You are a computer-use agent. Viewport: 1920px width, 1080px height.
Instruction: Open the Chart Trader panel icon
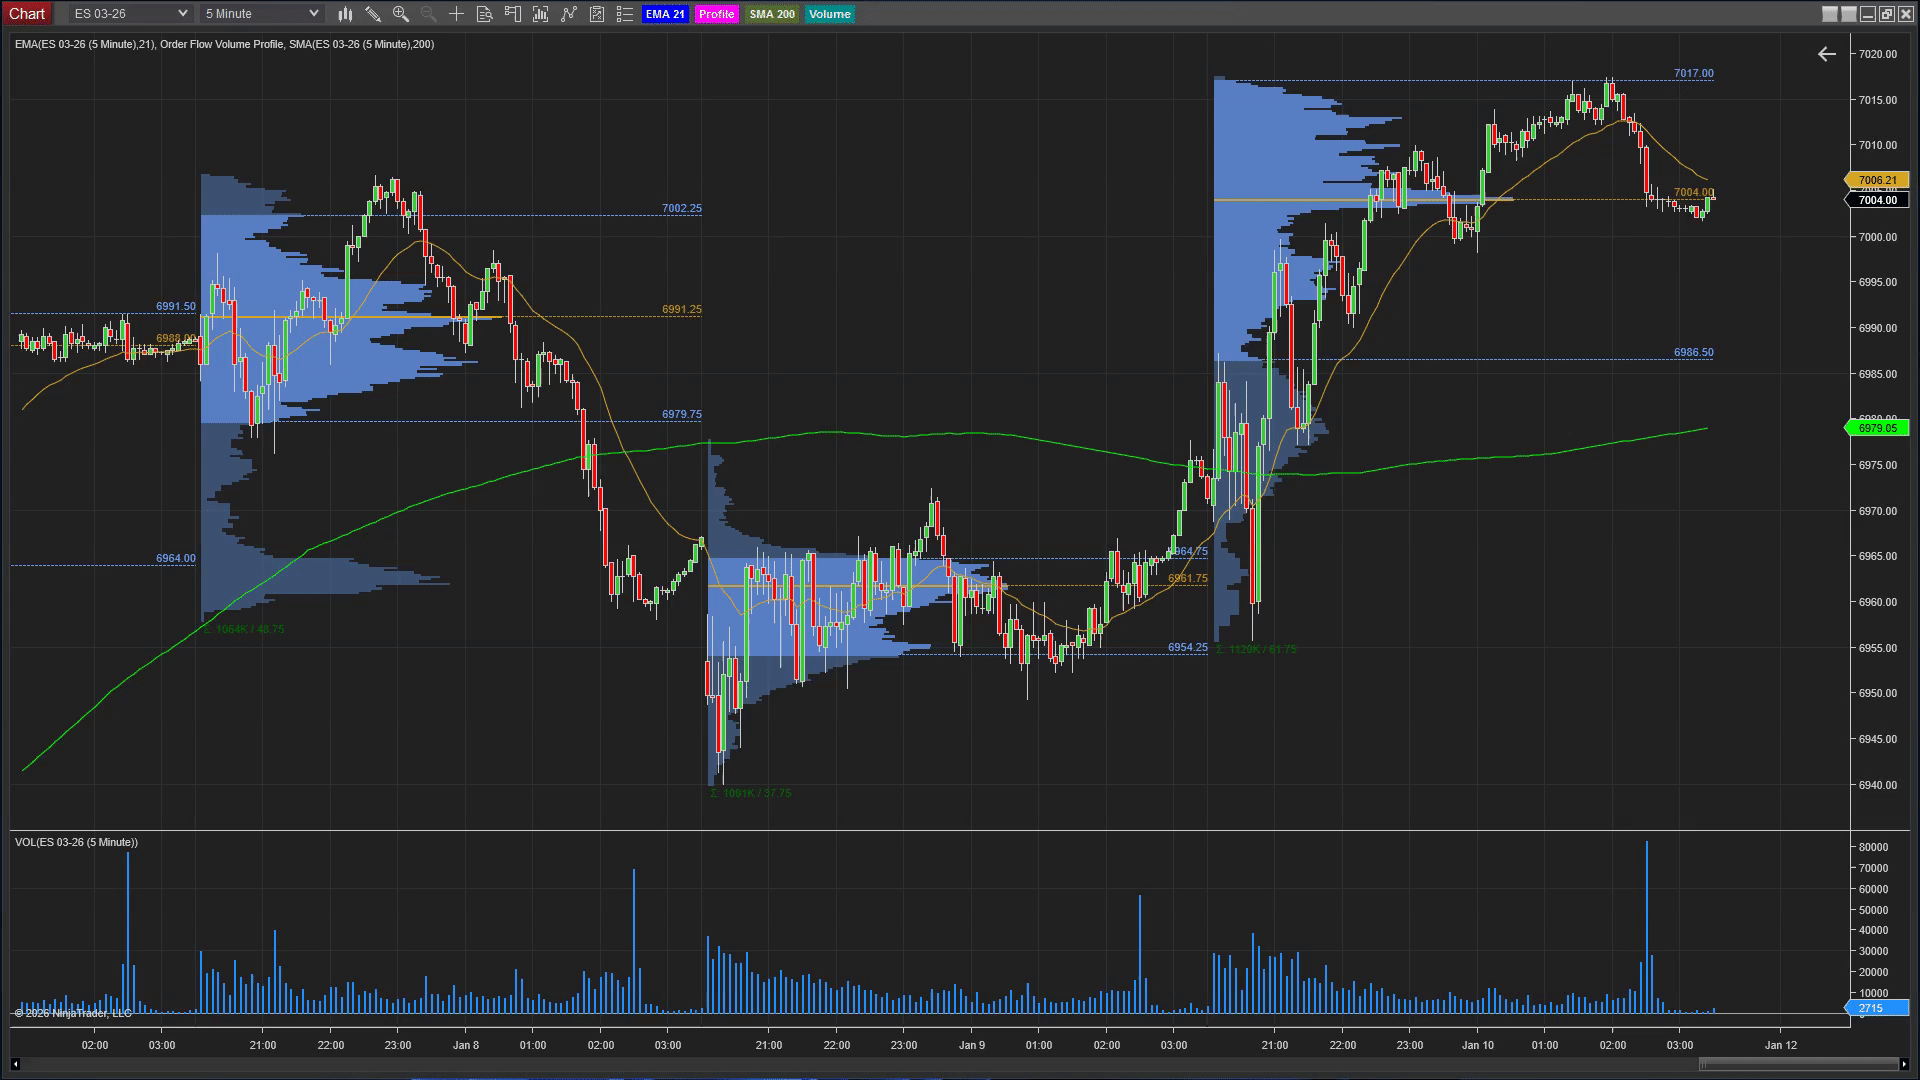[x=513, y=14]
